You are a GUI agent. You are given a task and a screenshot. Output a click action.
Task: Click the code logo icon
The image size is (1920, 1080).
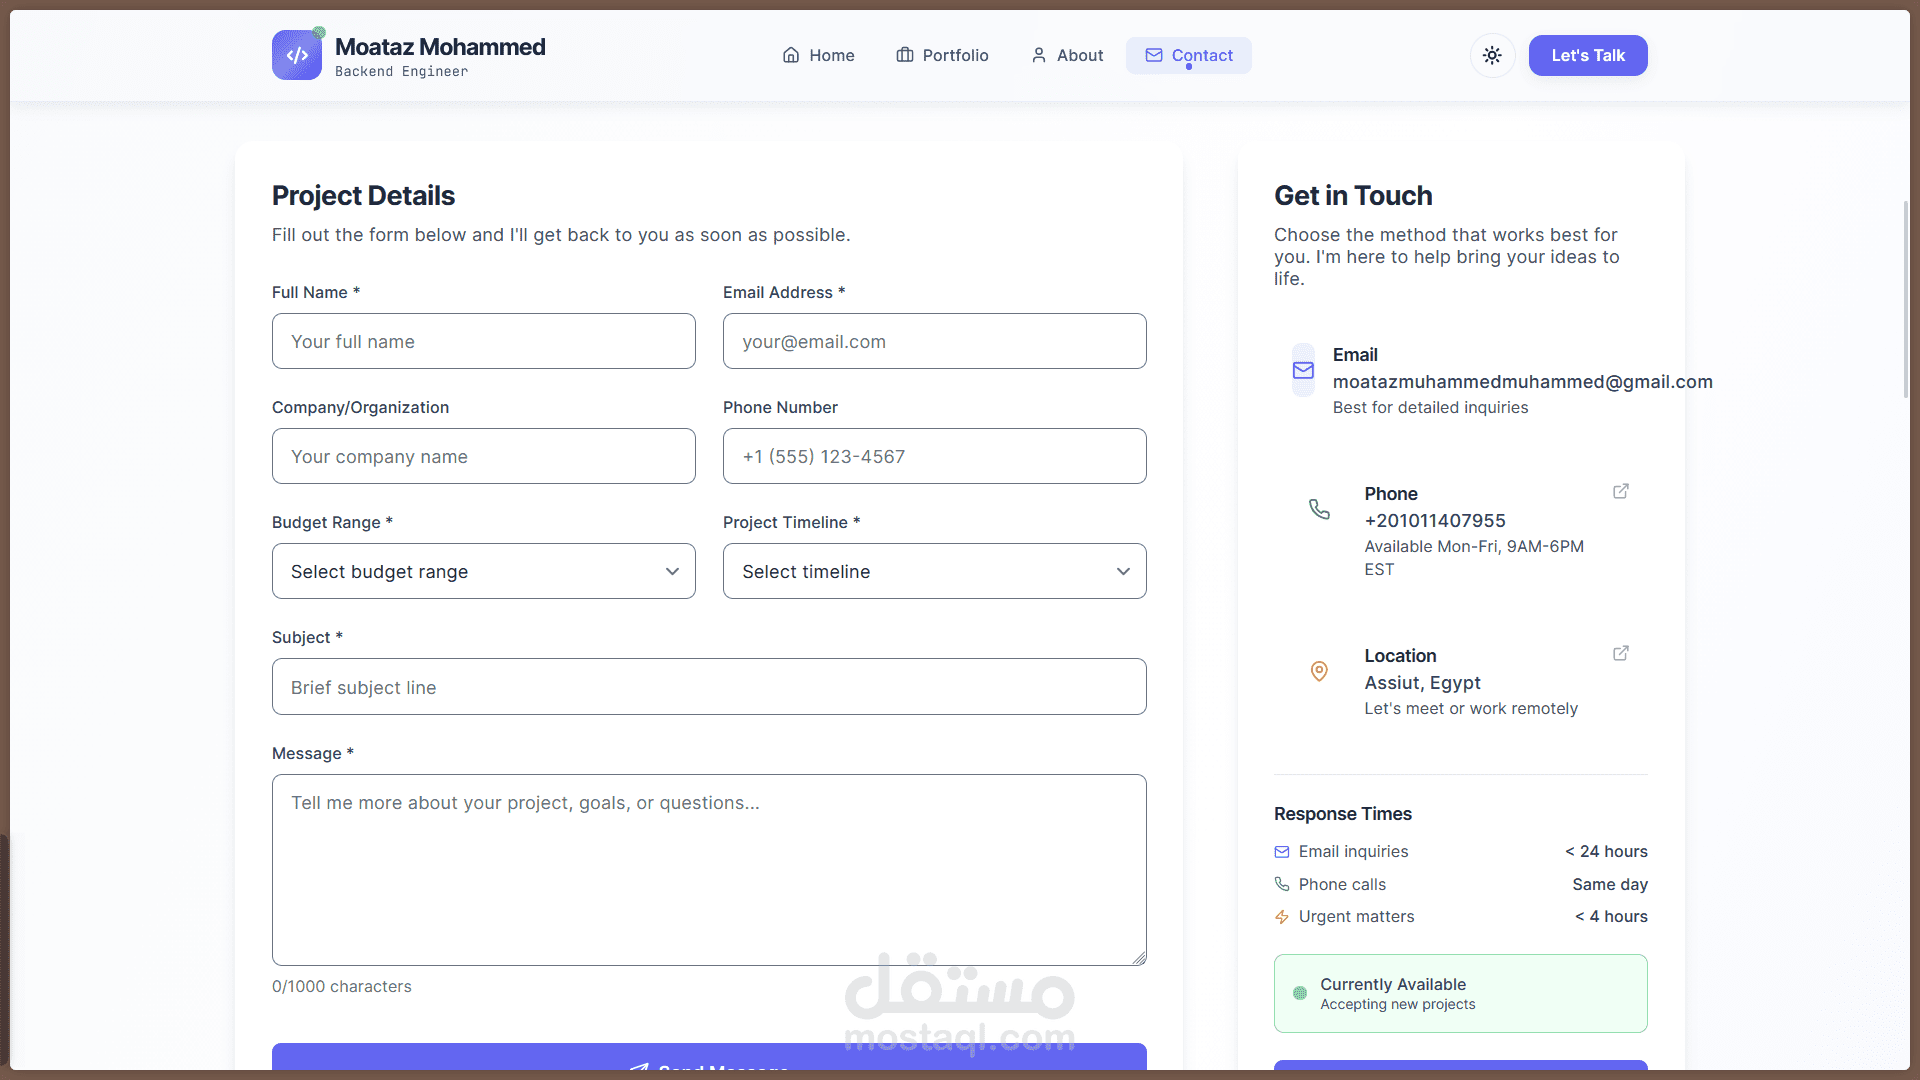[x=297, y=55]
